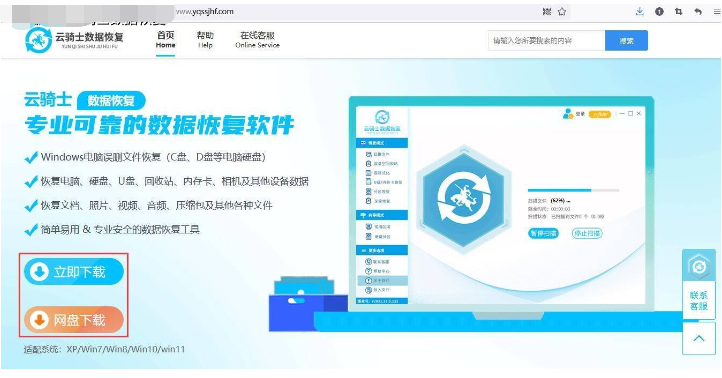This screenshot has width=722, height=378.
Task: Click the 云骑士 title text
Action: (x=48, y=100)
